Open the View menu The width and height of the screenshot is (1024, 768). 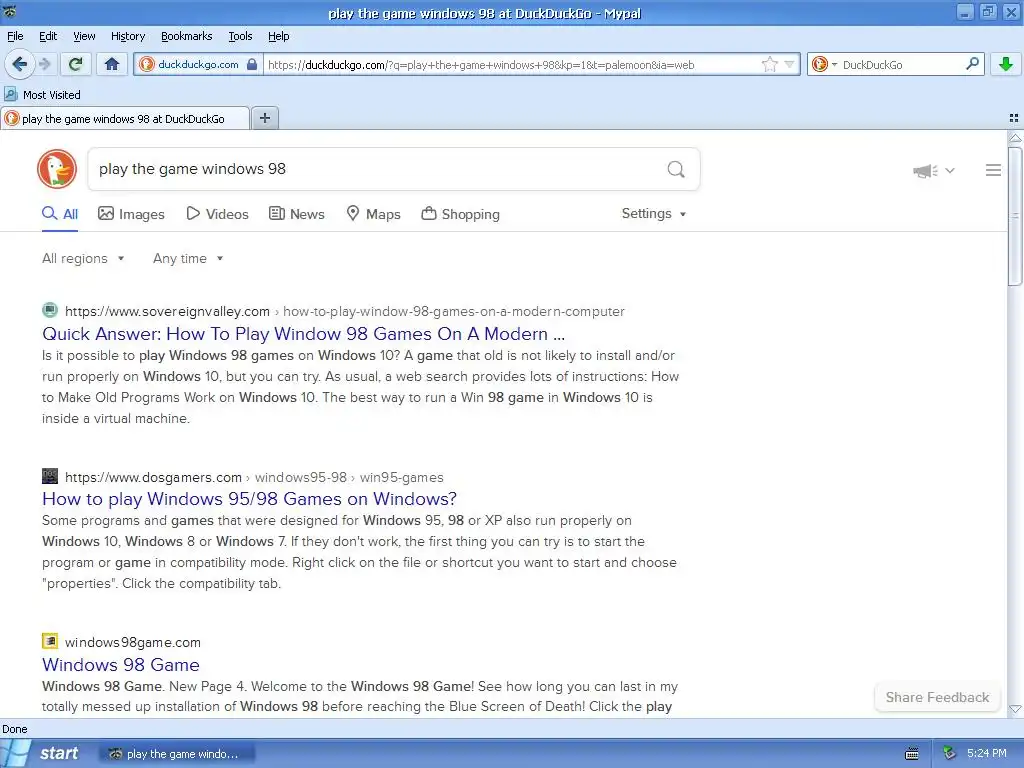point(84,36)
